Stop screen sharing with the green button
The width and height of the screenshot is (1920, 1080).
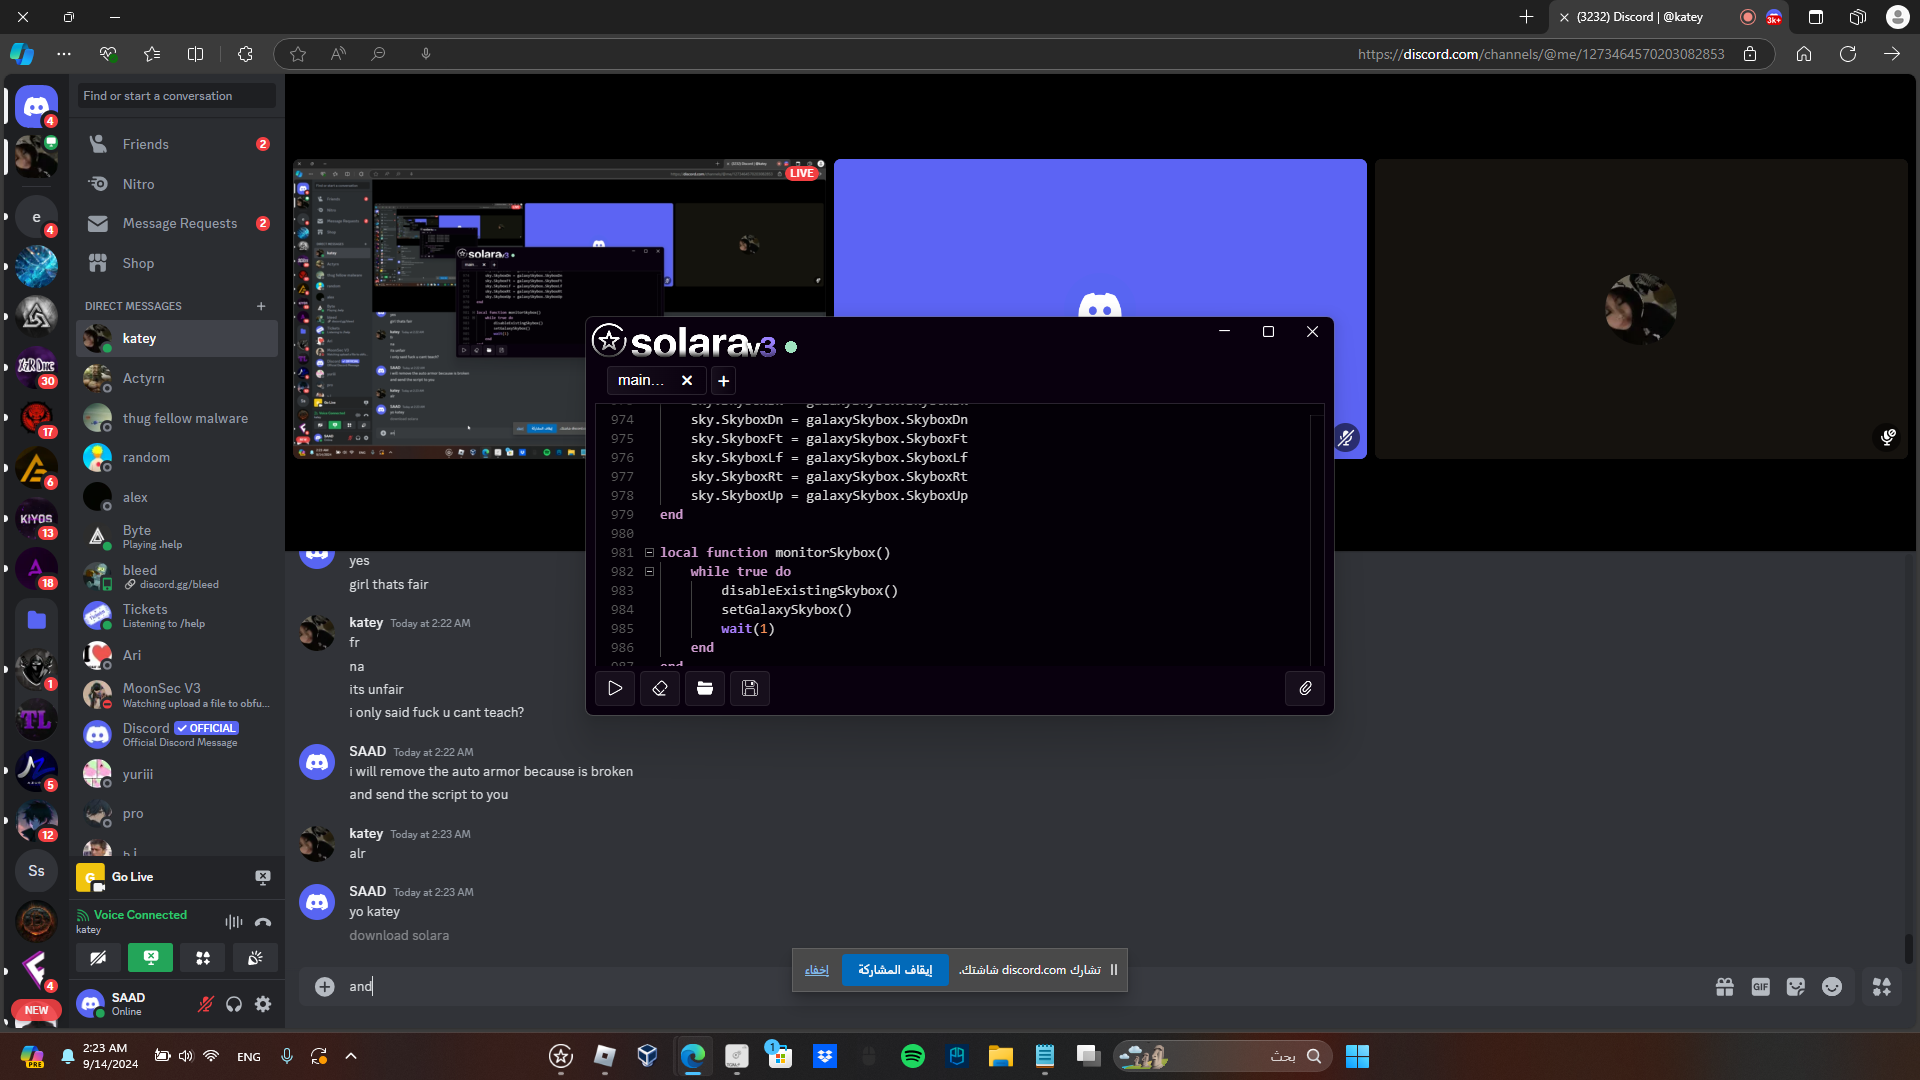point(150,958)
